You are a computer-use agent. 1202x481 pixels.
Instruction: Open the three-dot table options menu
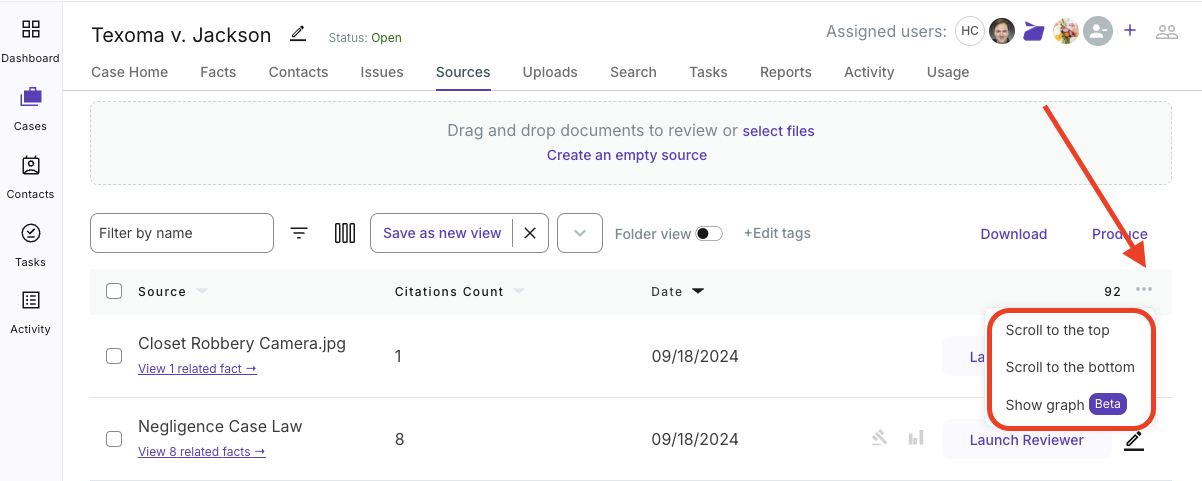tap(1144, 290)
